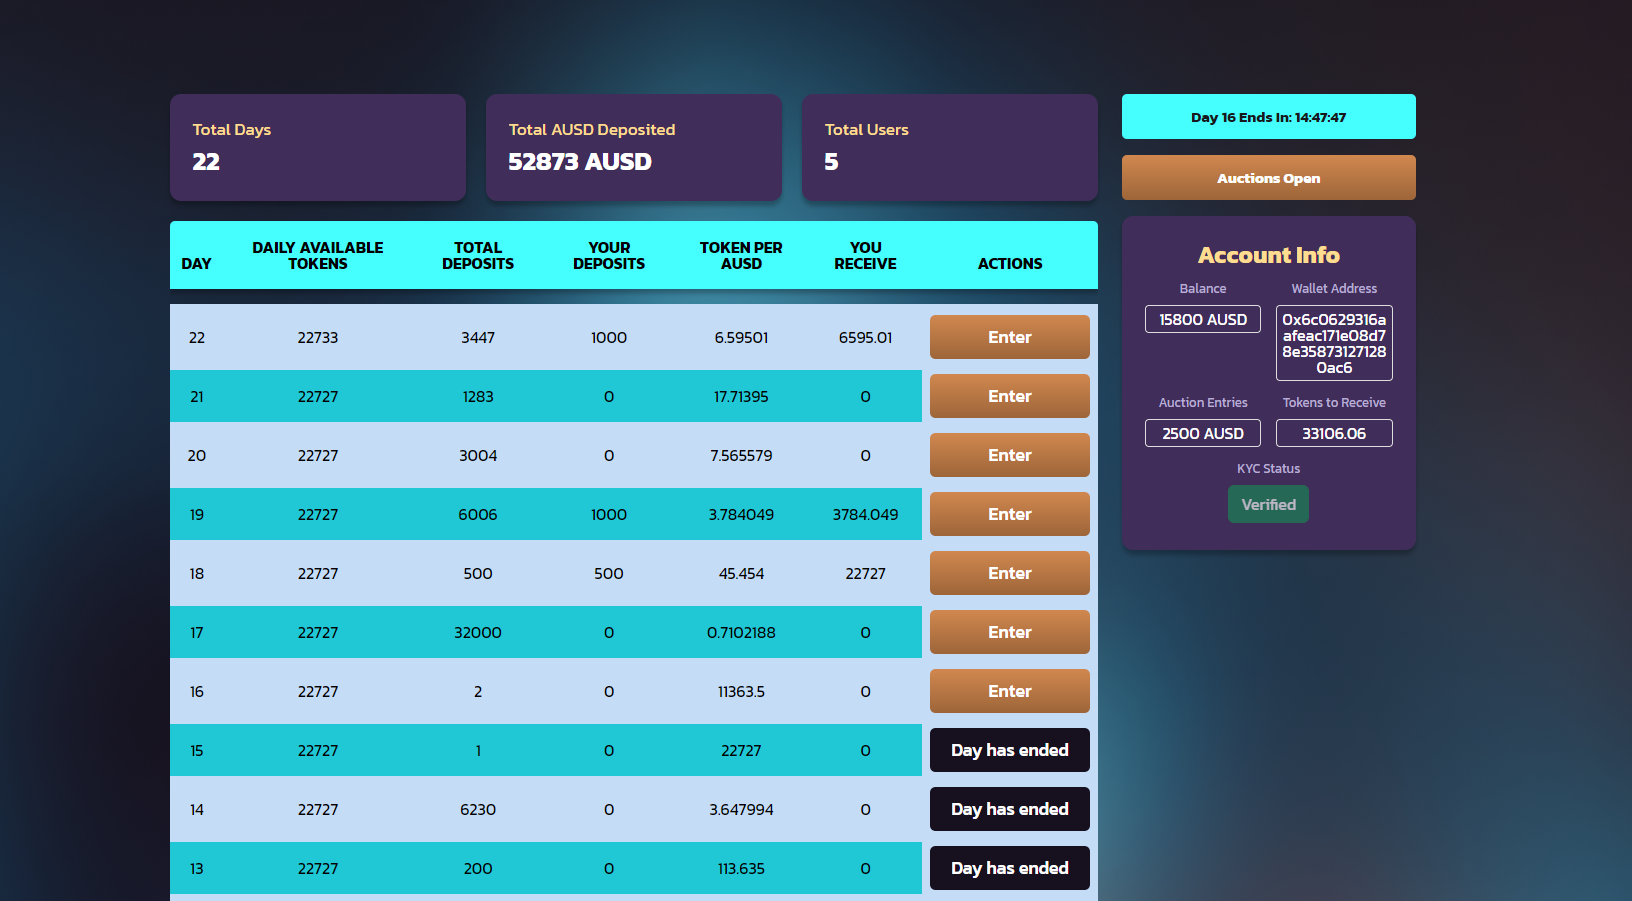Click the Total Days stat card
This screenshot has height=901, width=1632.
click(317, 147)
